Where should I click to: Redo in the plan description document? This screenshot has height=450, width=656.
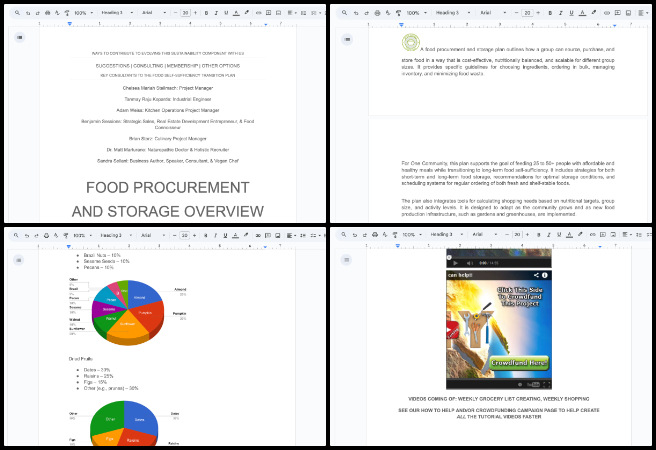tap(366, 13)
